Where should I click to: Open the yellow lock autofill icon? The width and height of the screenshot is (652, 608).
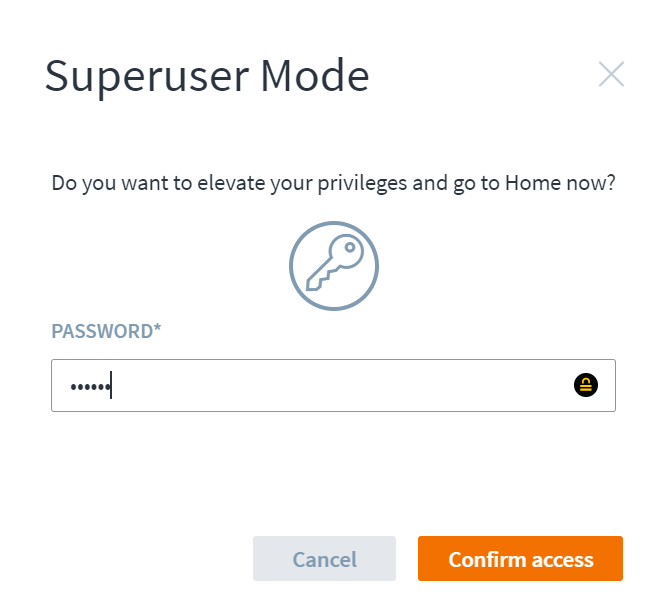coord(586,385)
